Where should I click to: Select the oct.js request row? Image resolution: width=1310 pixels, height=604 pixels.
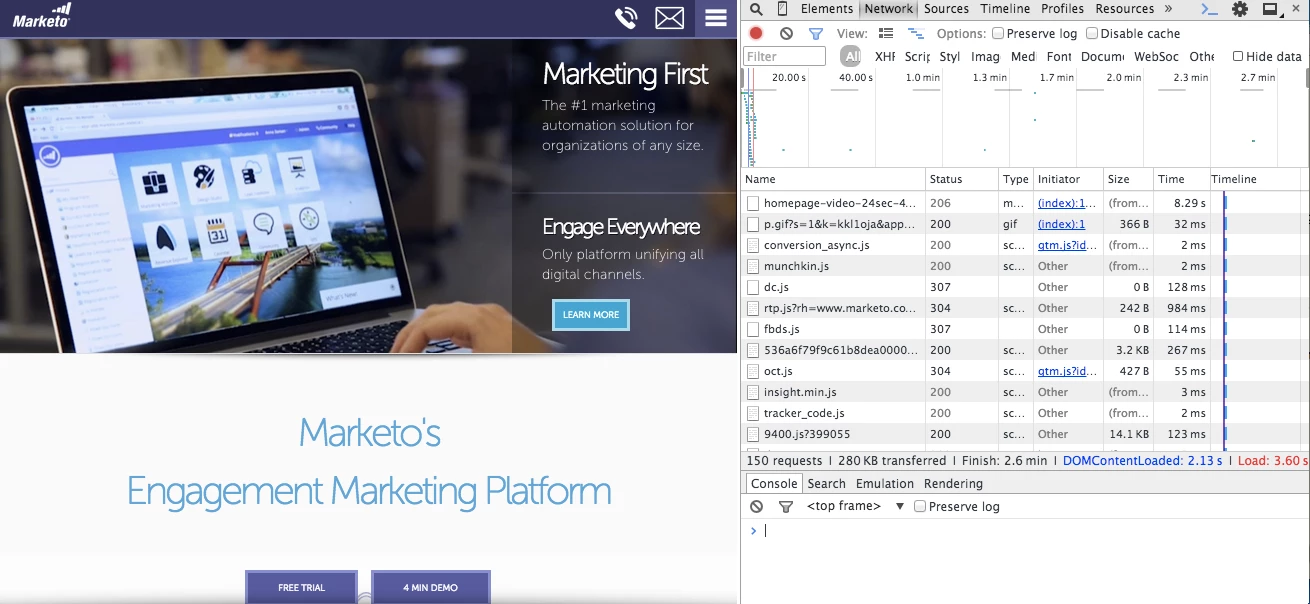point(1025,371)
